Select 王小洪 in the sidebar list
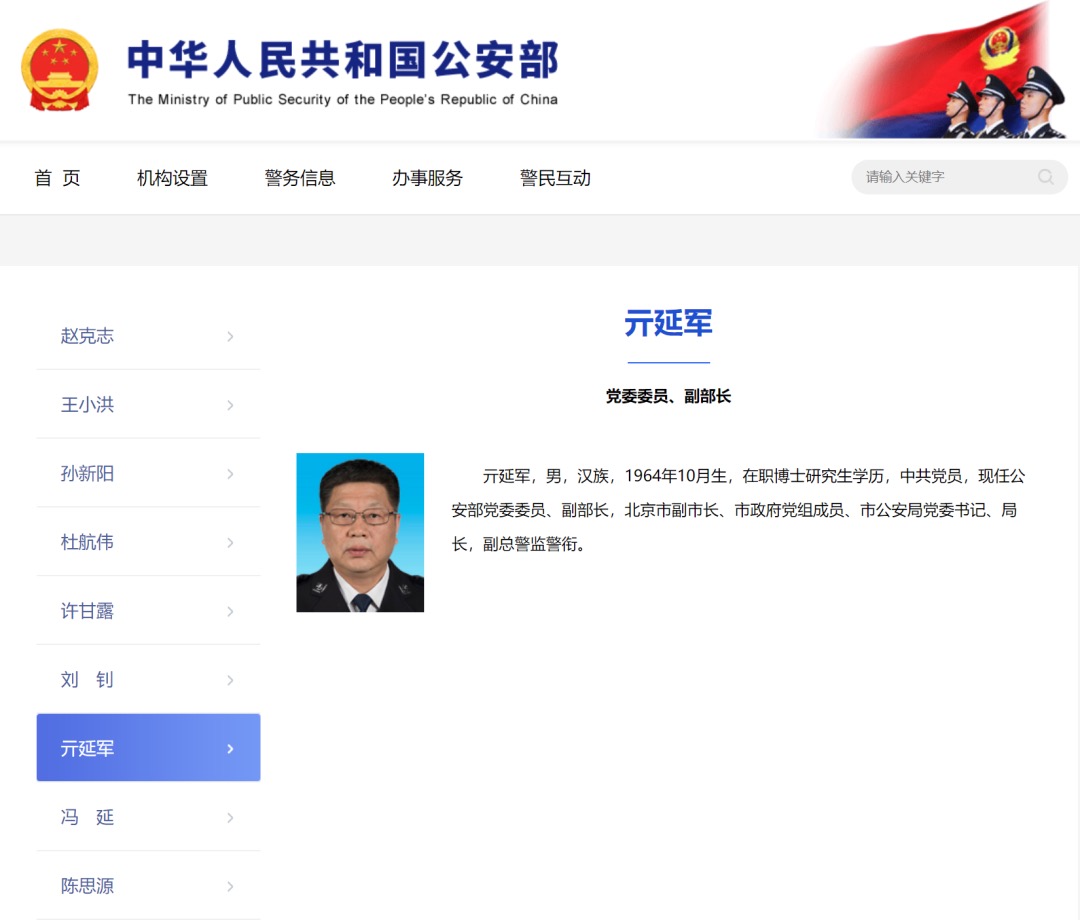Viewport: 1080px width, 920px height. tap(148, 404)
